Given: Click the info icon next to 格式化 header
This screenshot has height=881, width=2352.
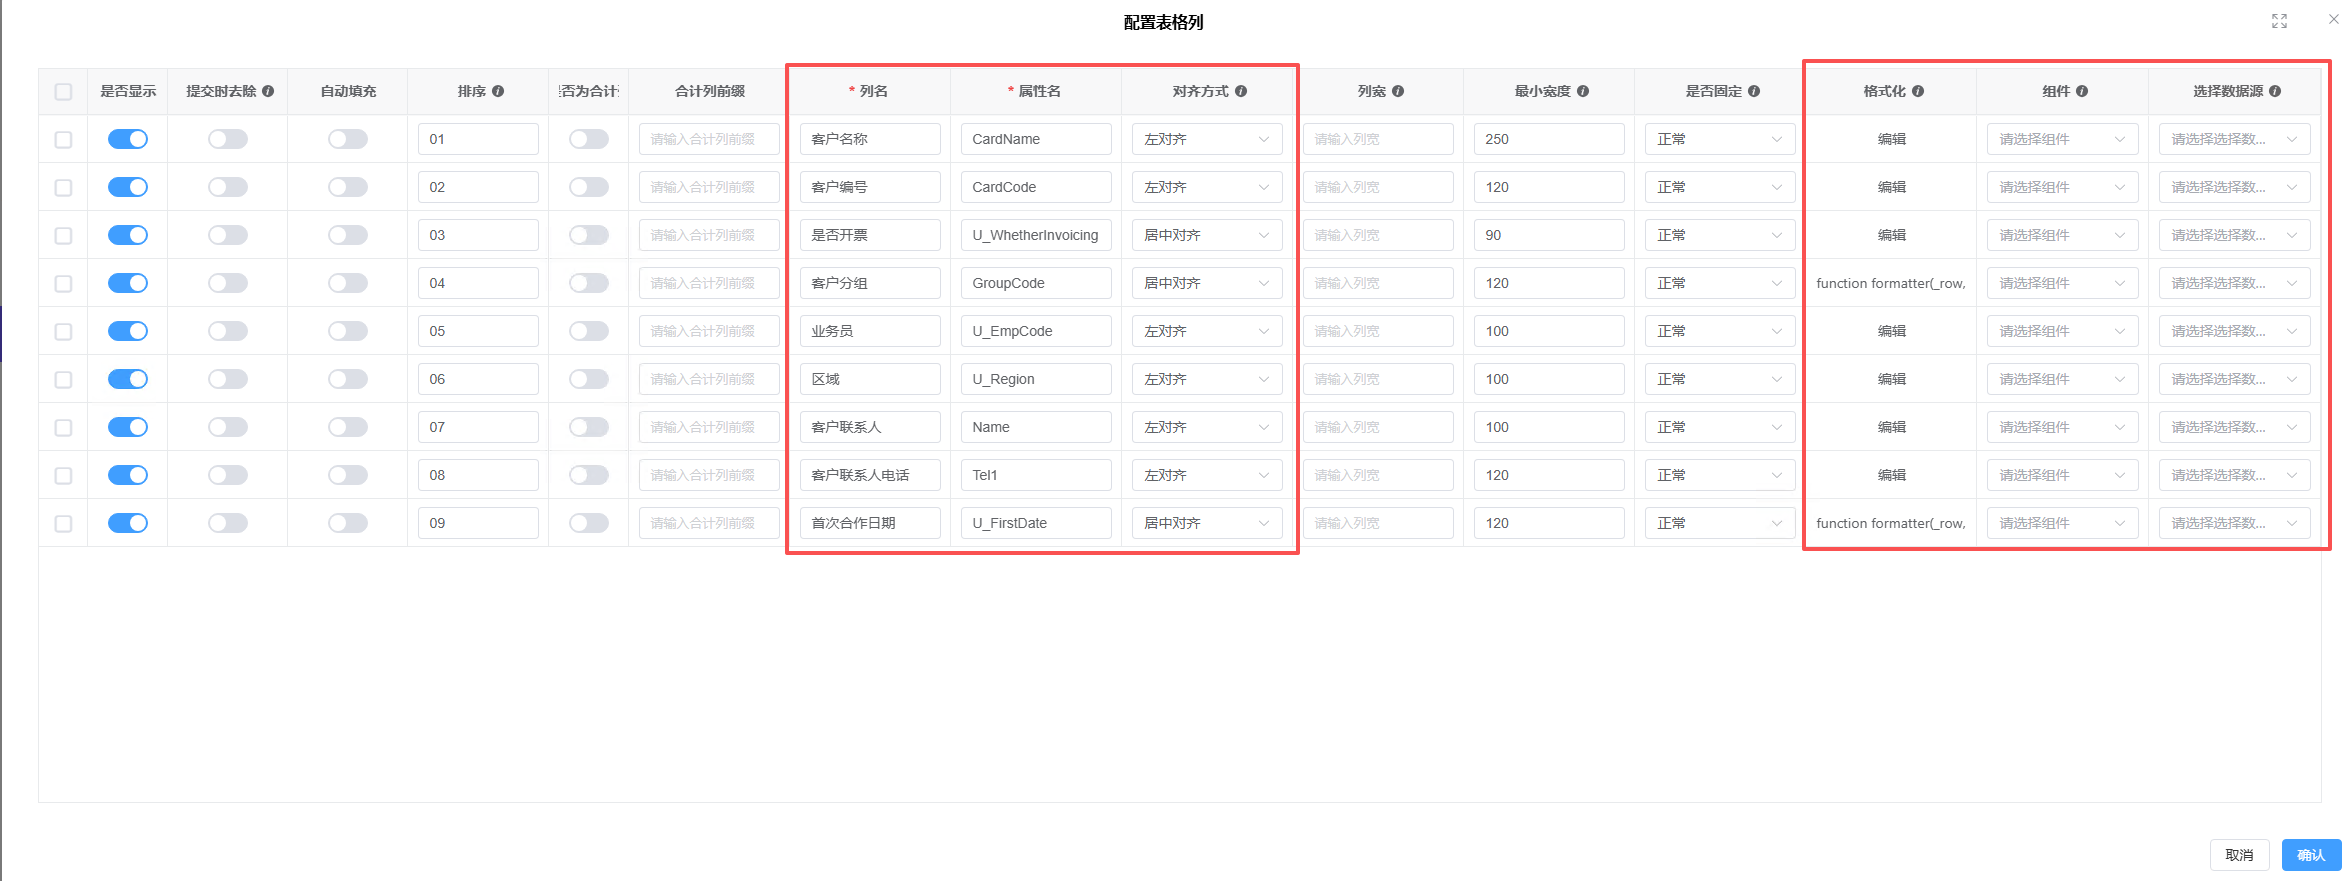Looking at the screenshot, I should pyautogui.click(x=1918, y=91).
